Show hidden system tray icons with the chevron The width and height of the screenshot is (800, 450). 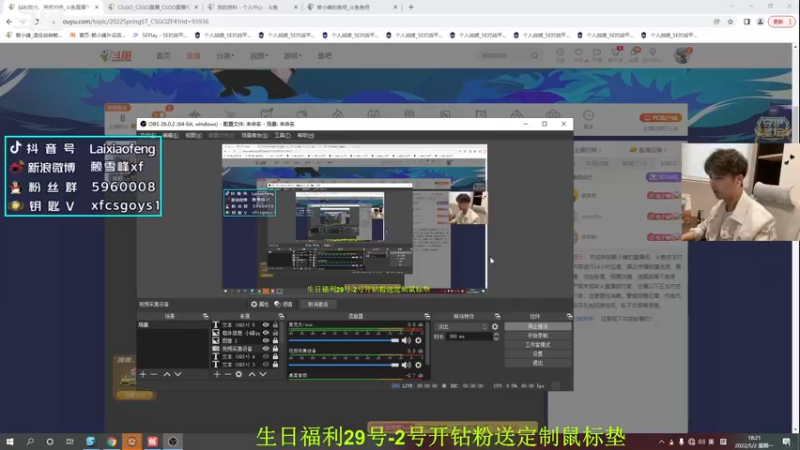(661, 442)
